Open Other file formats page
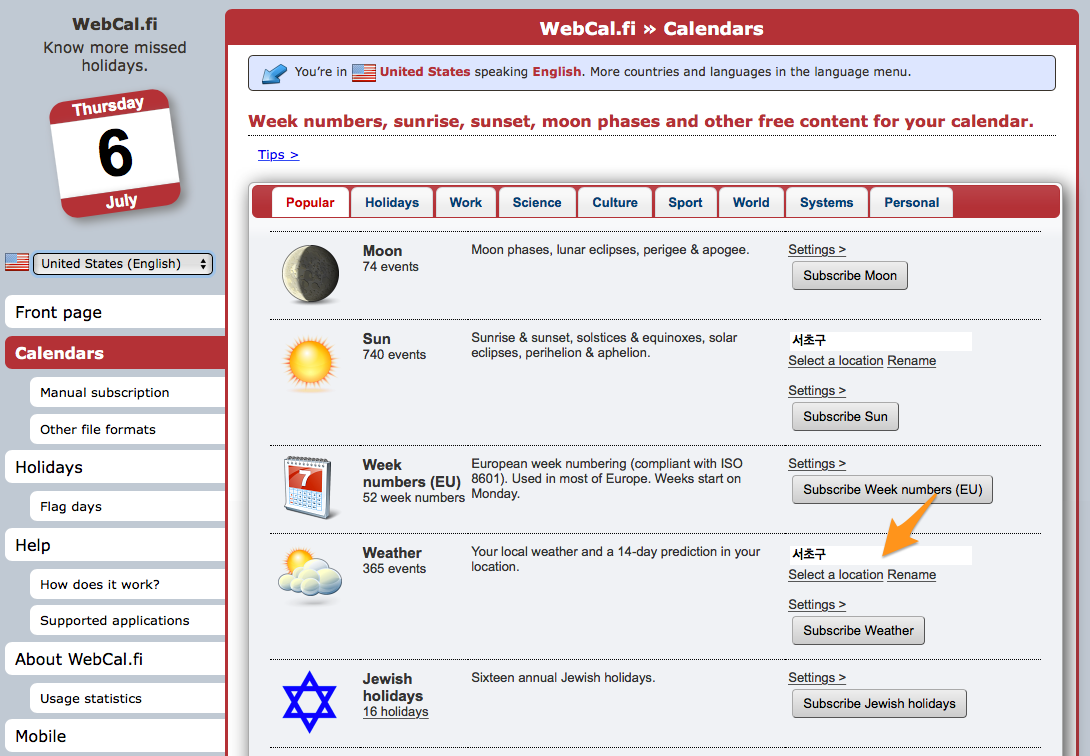Image resolution: width=1090 pixels, height=756 pixels. (x=128, y=429)
